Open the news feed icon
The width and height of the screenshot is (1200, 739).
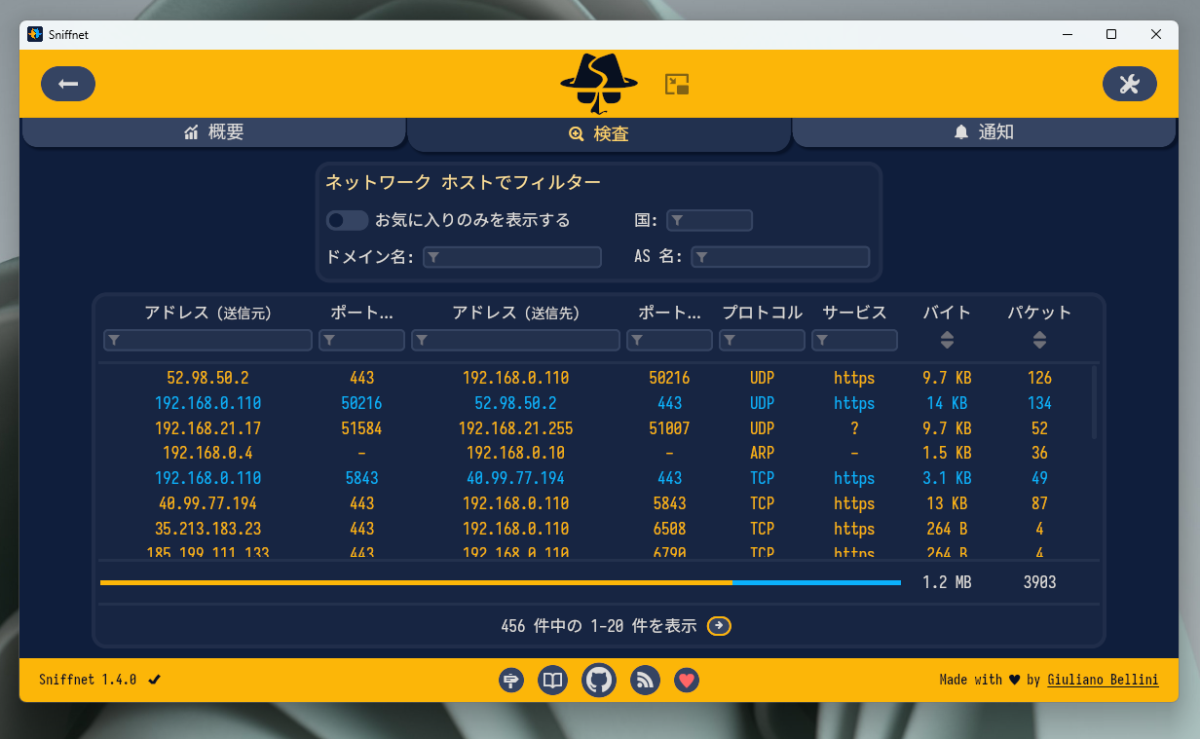coord(645,681)
